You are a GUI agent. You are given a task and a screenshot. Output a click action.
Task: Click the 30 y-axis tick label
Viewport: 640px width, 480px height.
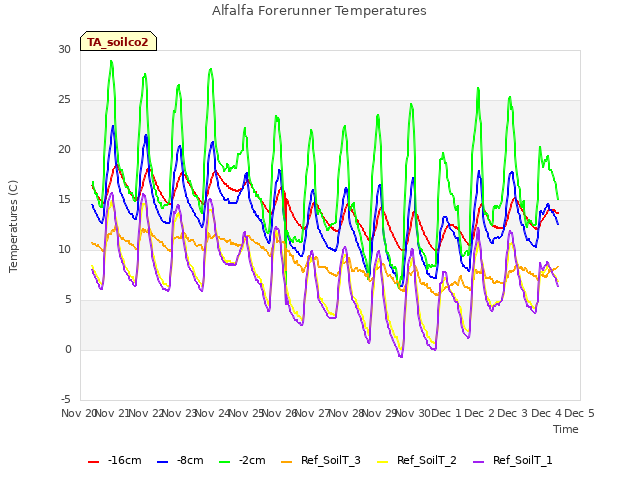tap(64, 49)
